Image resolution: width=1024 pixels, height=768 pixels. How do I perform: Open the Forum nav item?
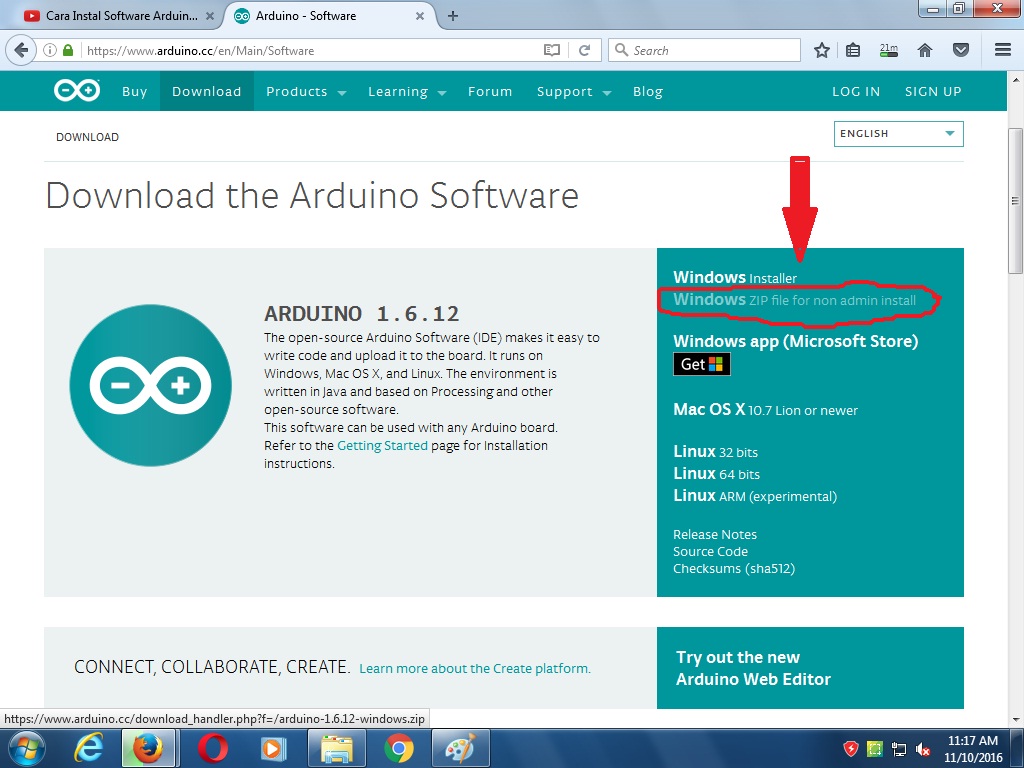tap(490, 91)
